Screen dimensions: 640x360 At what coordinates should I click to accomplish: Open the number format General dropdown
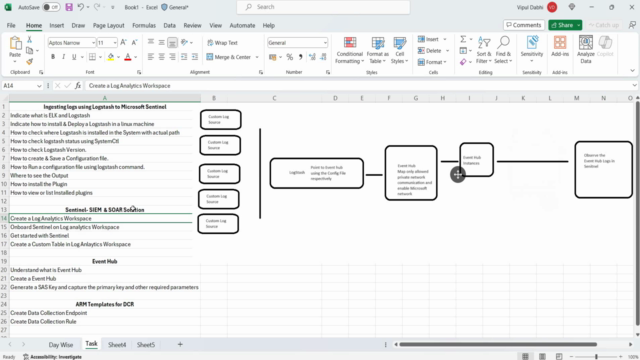[325, 42]
